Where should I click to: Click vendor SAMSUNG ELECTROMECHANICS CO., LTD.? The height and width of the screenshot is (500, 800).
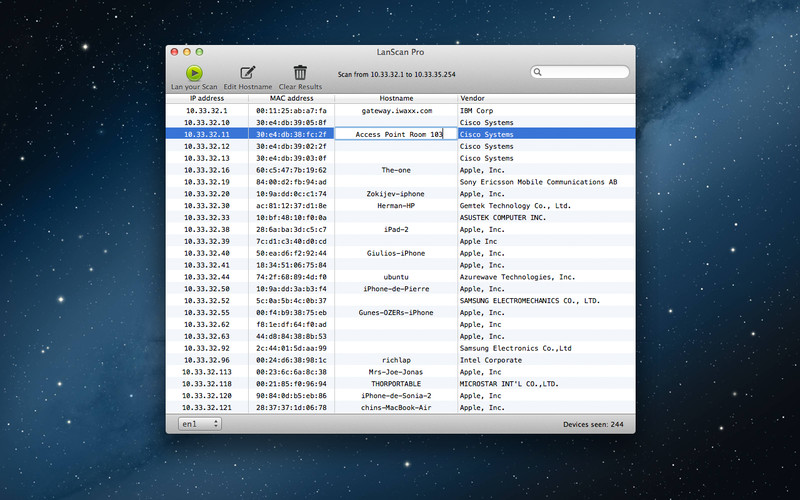click(x=530, y=301)
